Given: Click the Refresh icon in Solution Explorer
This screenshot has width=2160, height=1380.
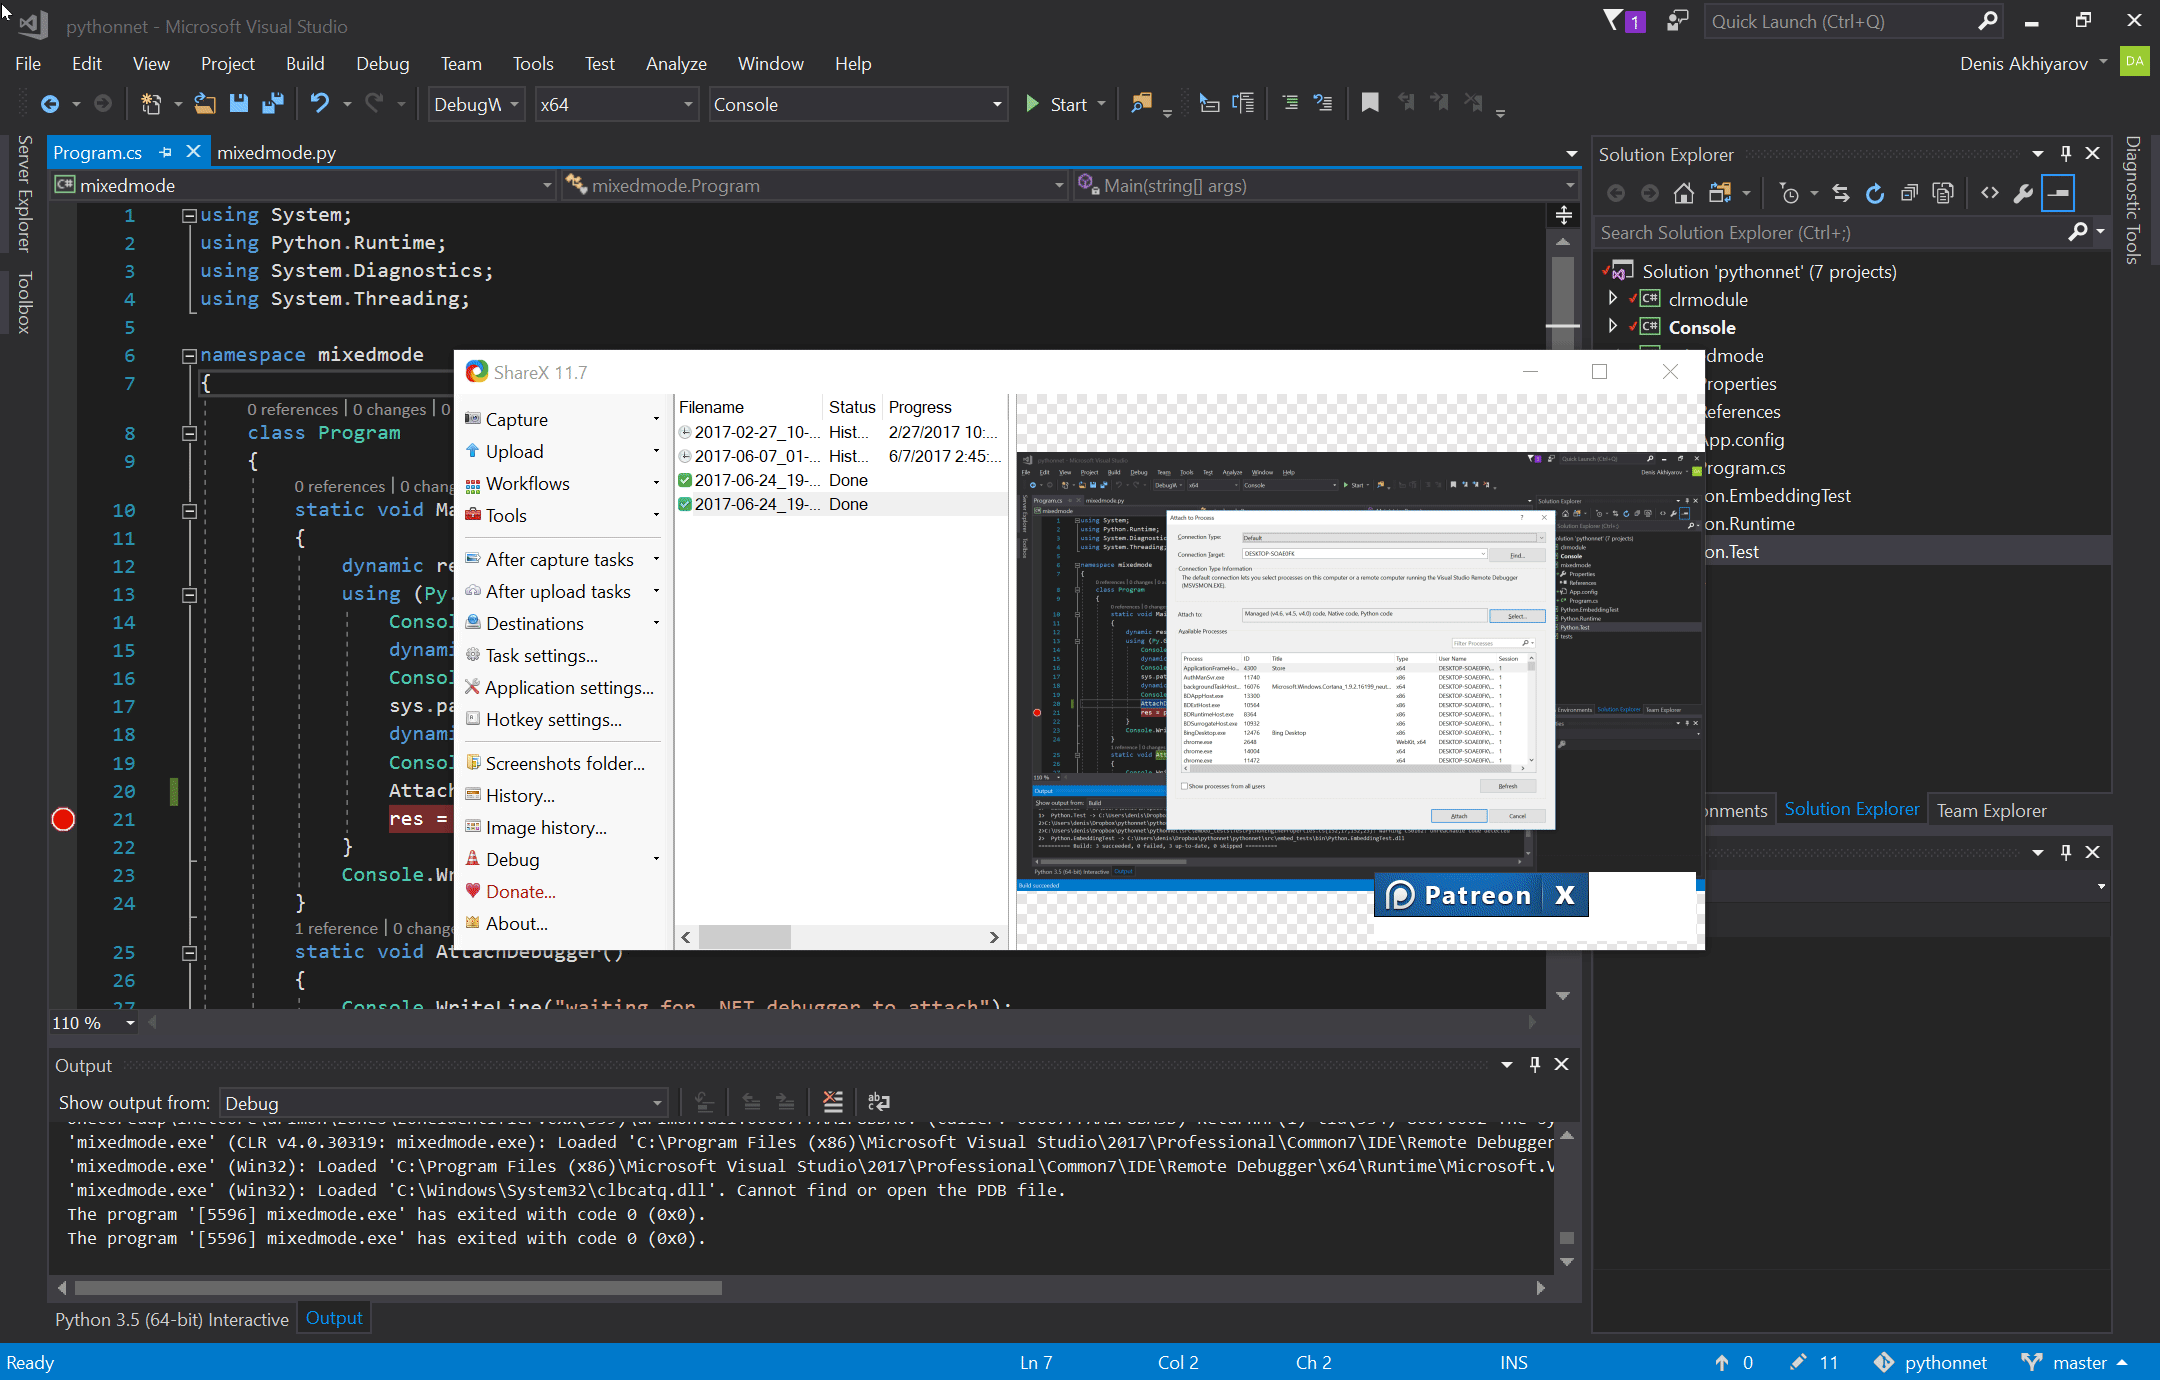Looking at the screenshot, I should coord(1875,194).
